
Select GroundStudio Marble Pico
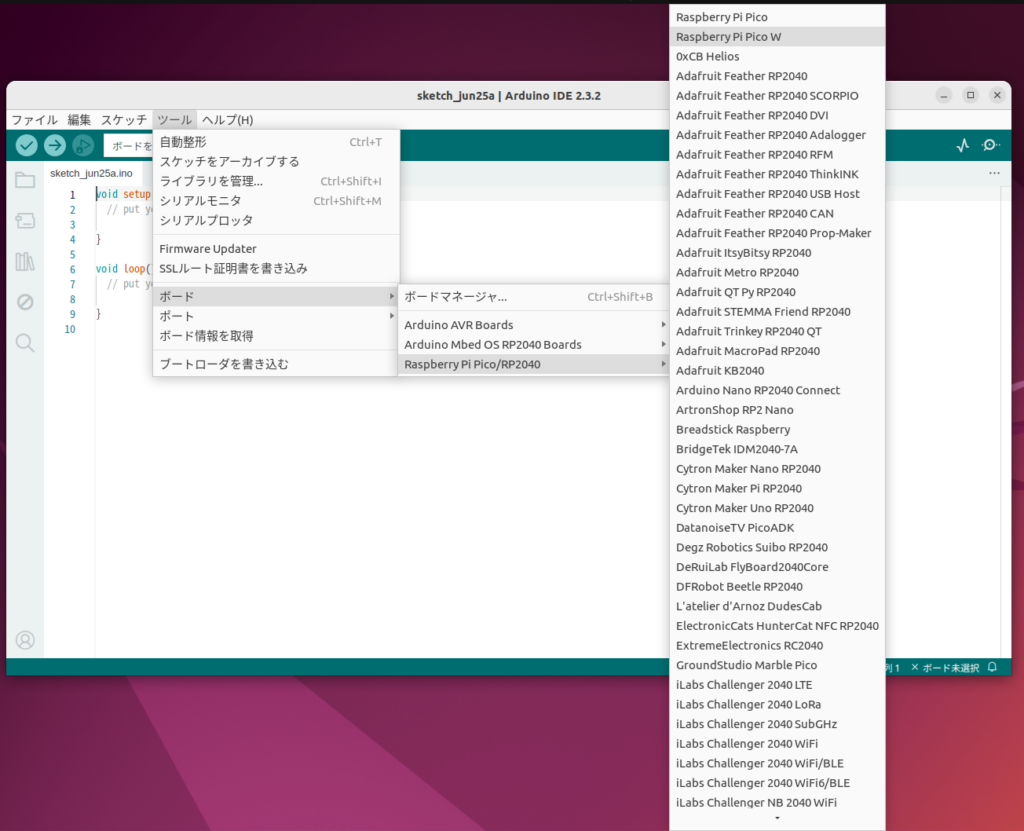(x=777, y=665)
